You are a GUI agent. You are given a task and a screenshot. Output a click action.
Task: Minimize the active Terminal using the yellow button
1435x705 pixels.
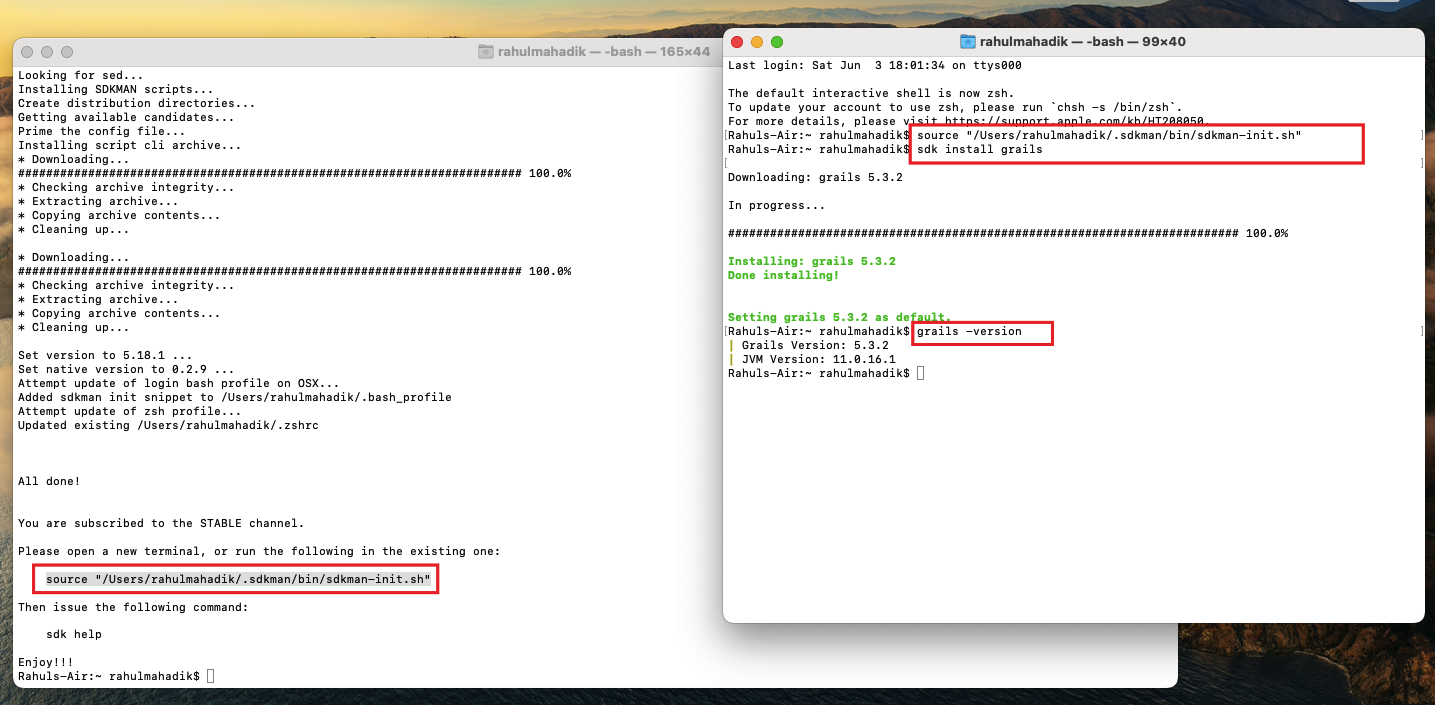755,42
